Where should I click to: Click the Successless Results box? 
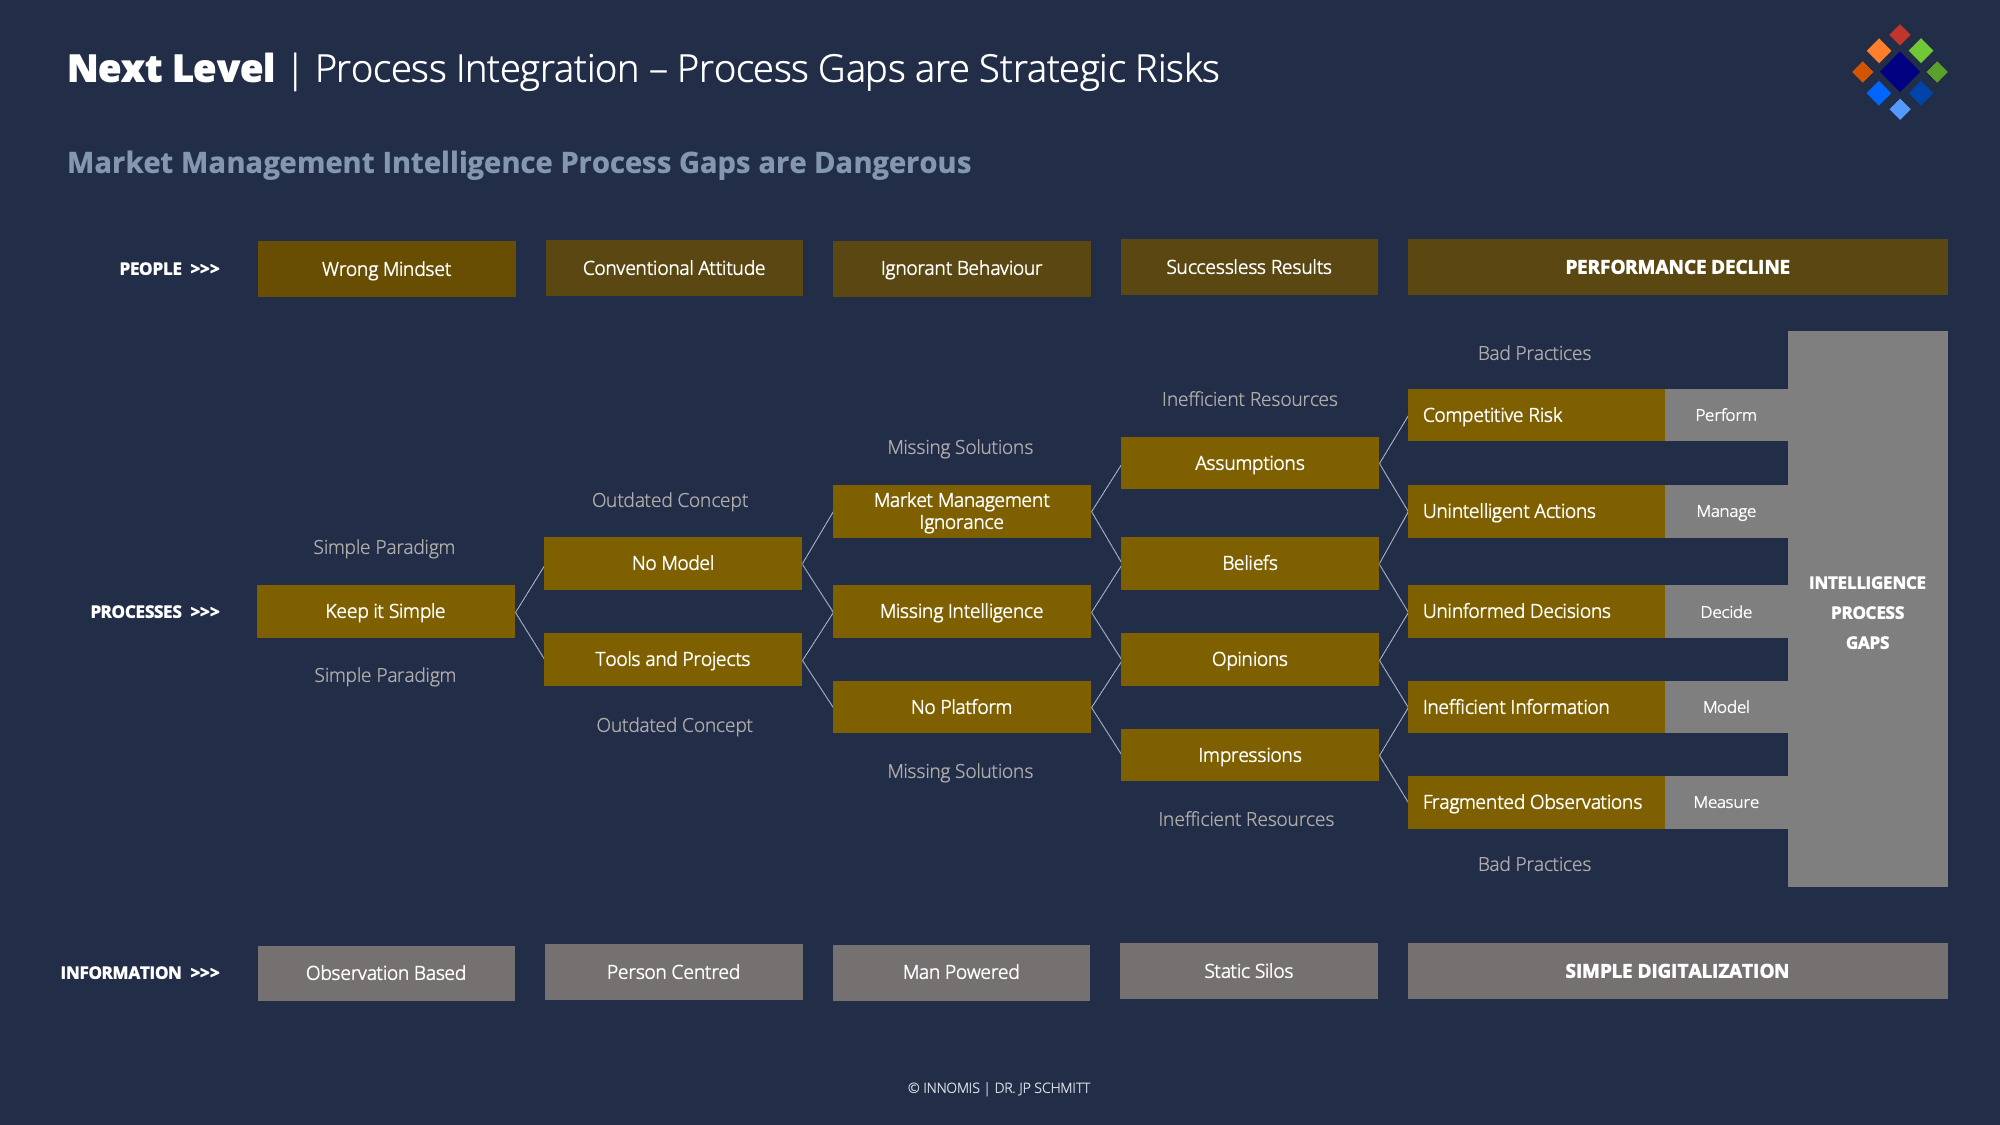point(1249,267)
